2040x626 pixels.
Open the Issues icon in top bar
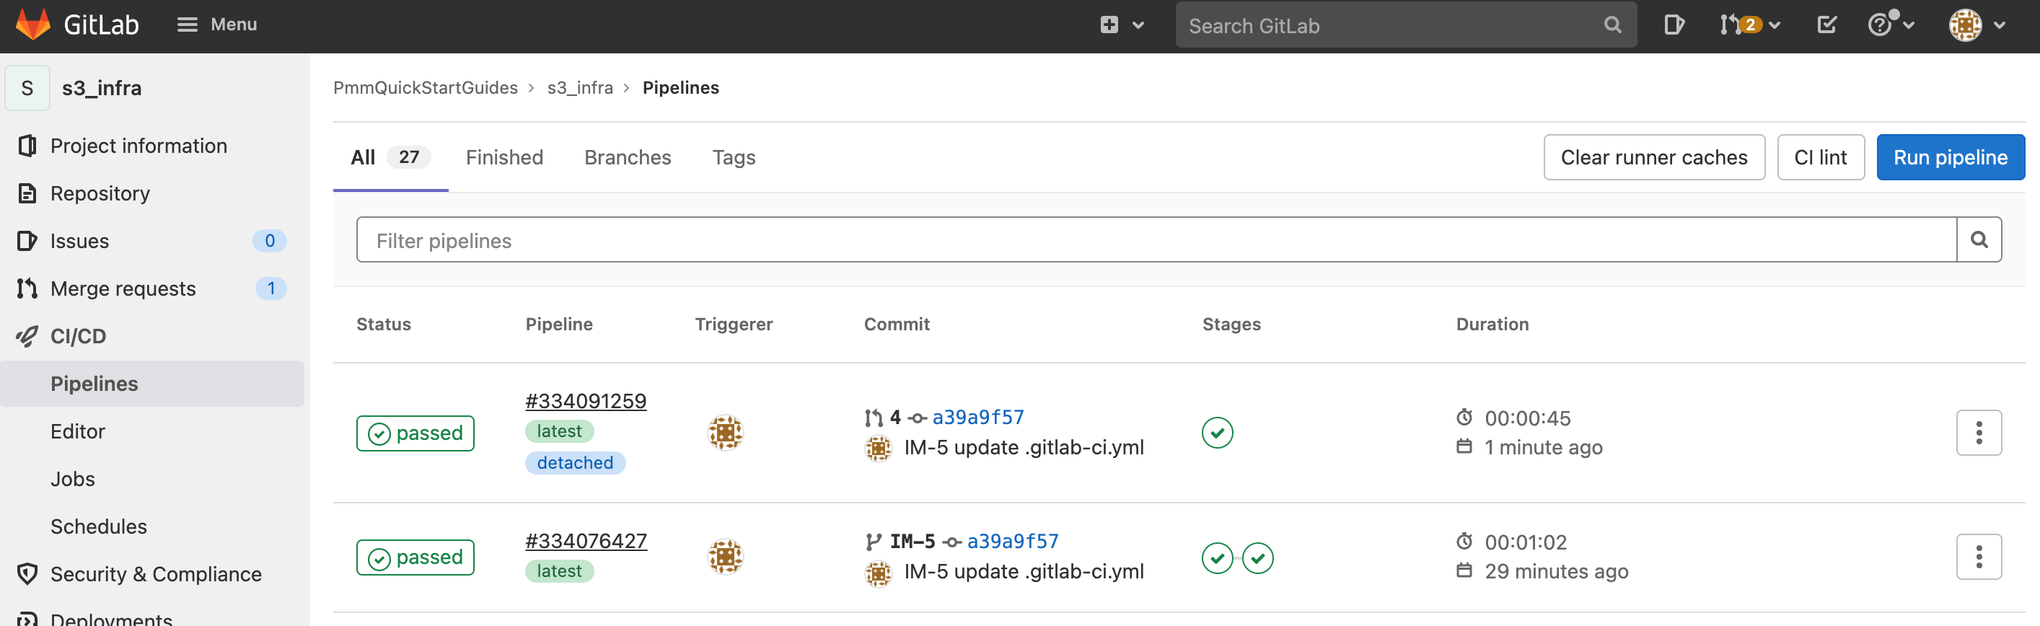[1673, 25]
